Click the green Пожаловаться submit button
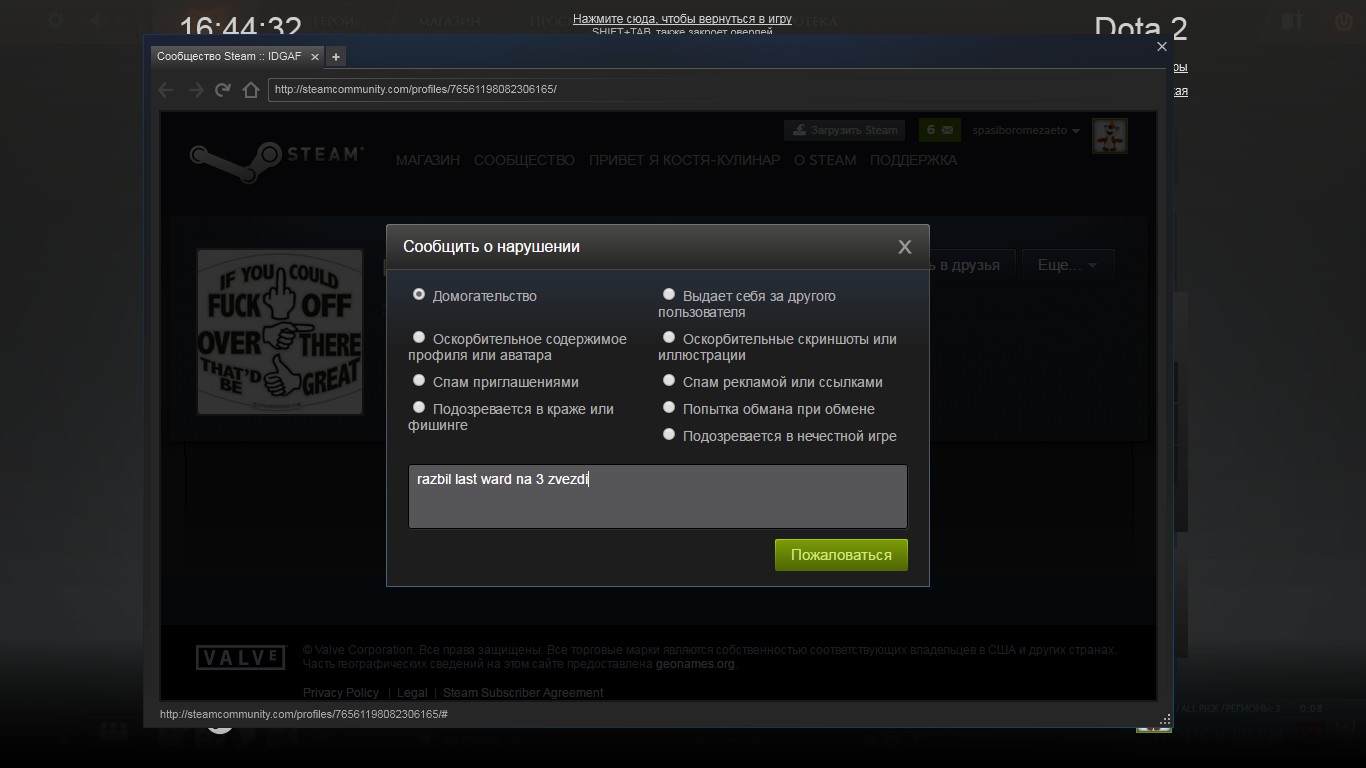Image resolution: width=1366 pixels, height=768 pixels. [x=841, y=555]
